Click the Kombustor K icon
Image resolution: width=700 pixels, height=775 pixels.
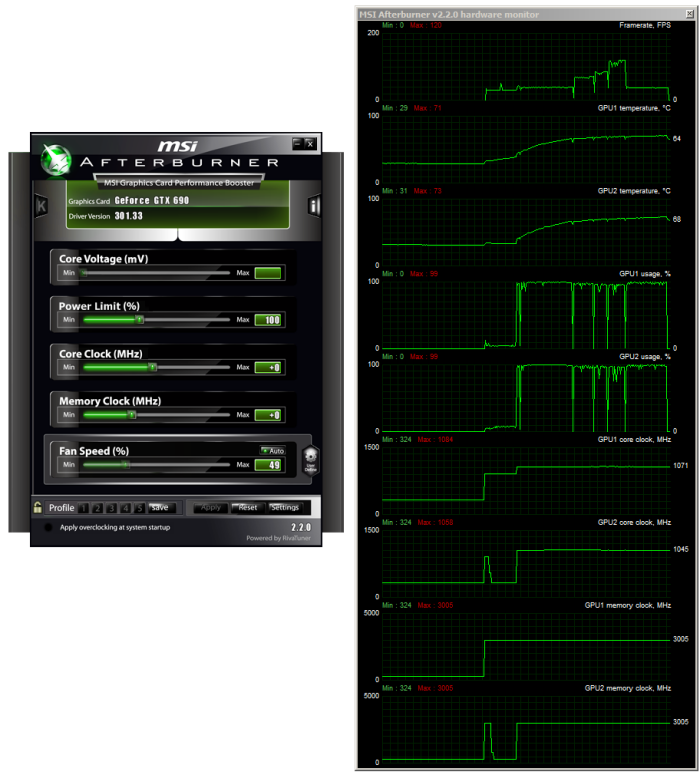(41, 205)
